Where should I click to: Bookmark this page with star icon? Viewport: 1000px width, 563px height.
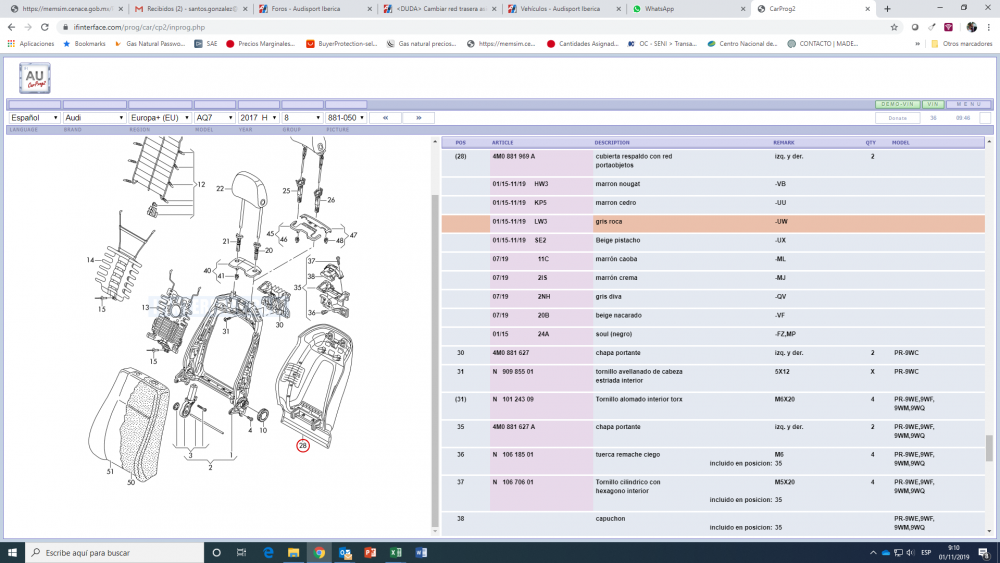894,27
